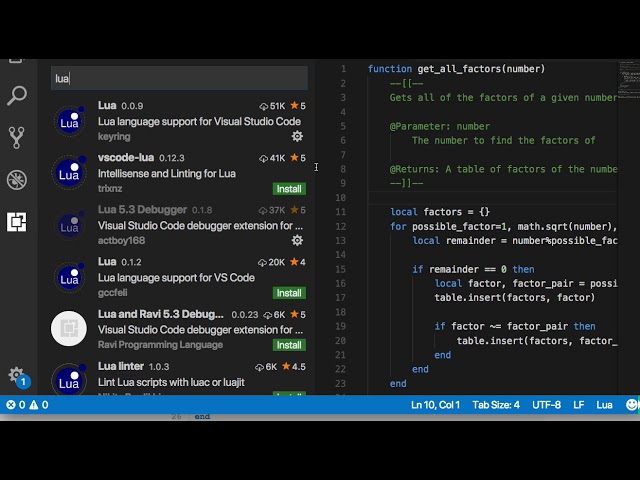Click 'Intellisense and Linting for Lua' description
Image resolution: width=640 pixels, height=480 pixels.
click(167, 173)
